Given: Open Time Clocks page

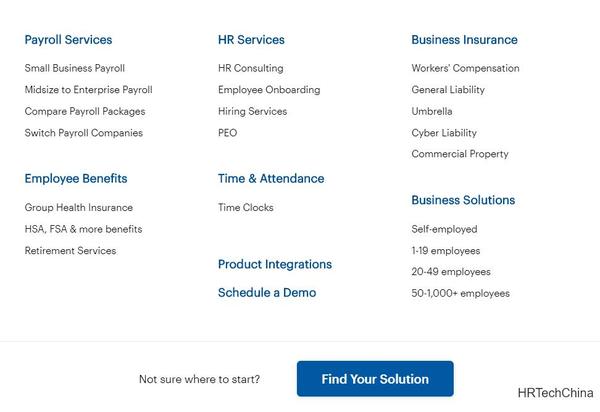Looking at the screenshot, I should (x=246, y=208).
